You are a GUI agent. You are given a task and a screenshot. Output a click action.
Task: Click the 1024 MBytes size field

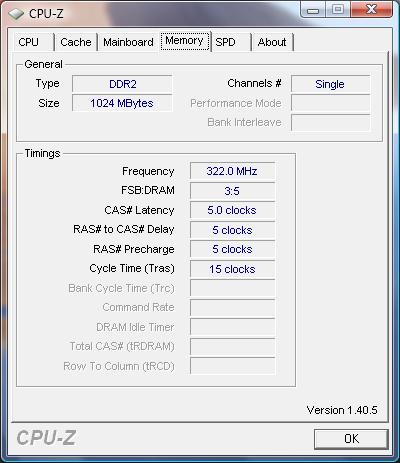122,103
